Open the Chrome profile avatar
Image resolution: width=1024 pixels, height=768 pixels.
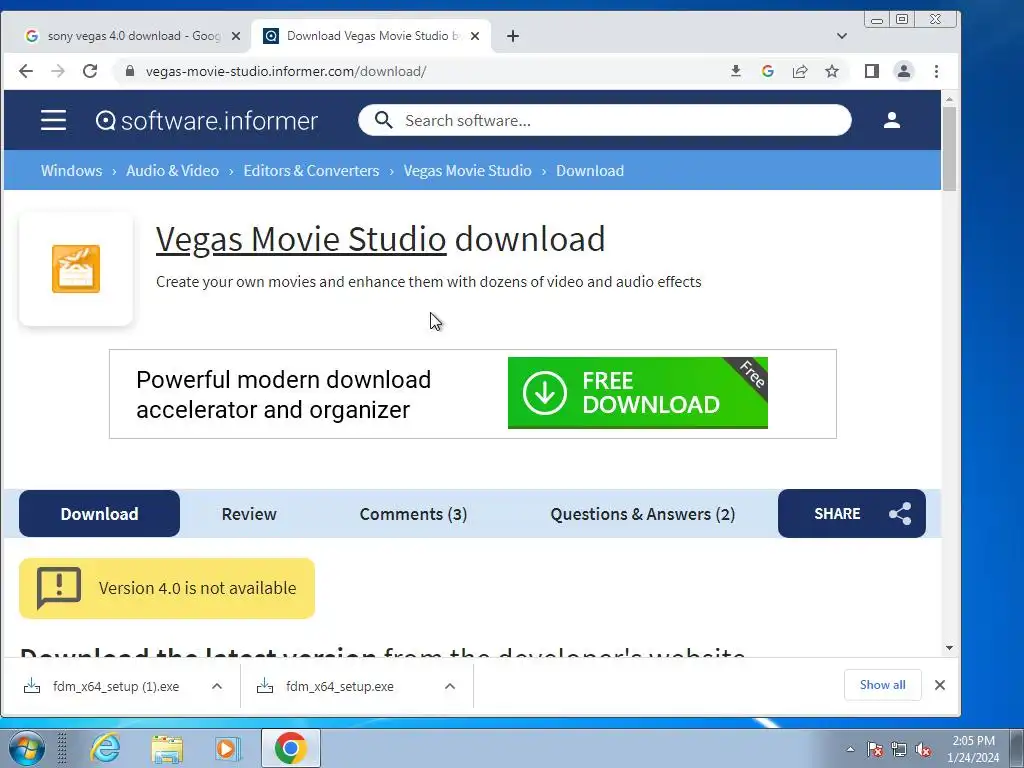[904, 71]
